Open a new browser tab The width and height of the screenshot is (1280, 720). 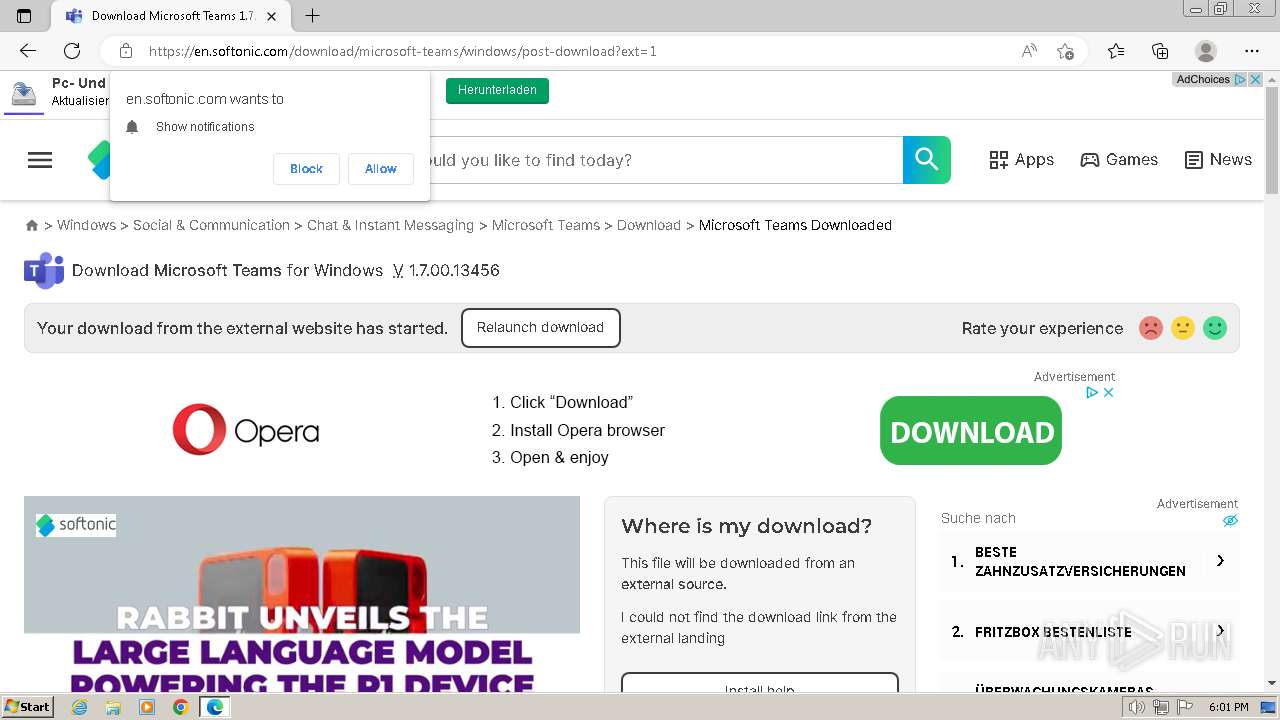[313, 16]
